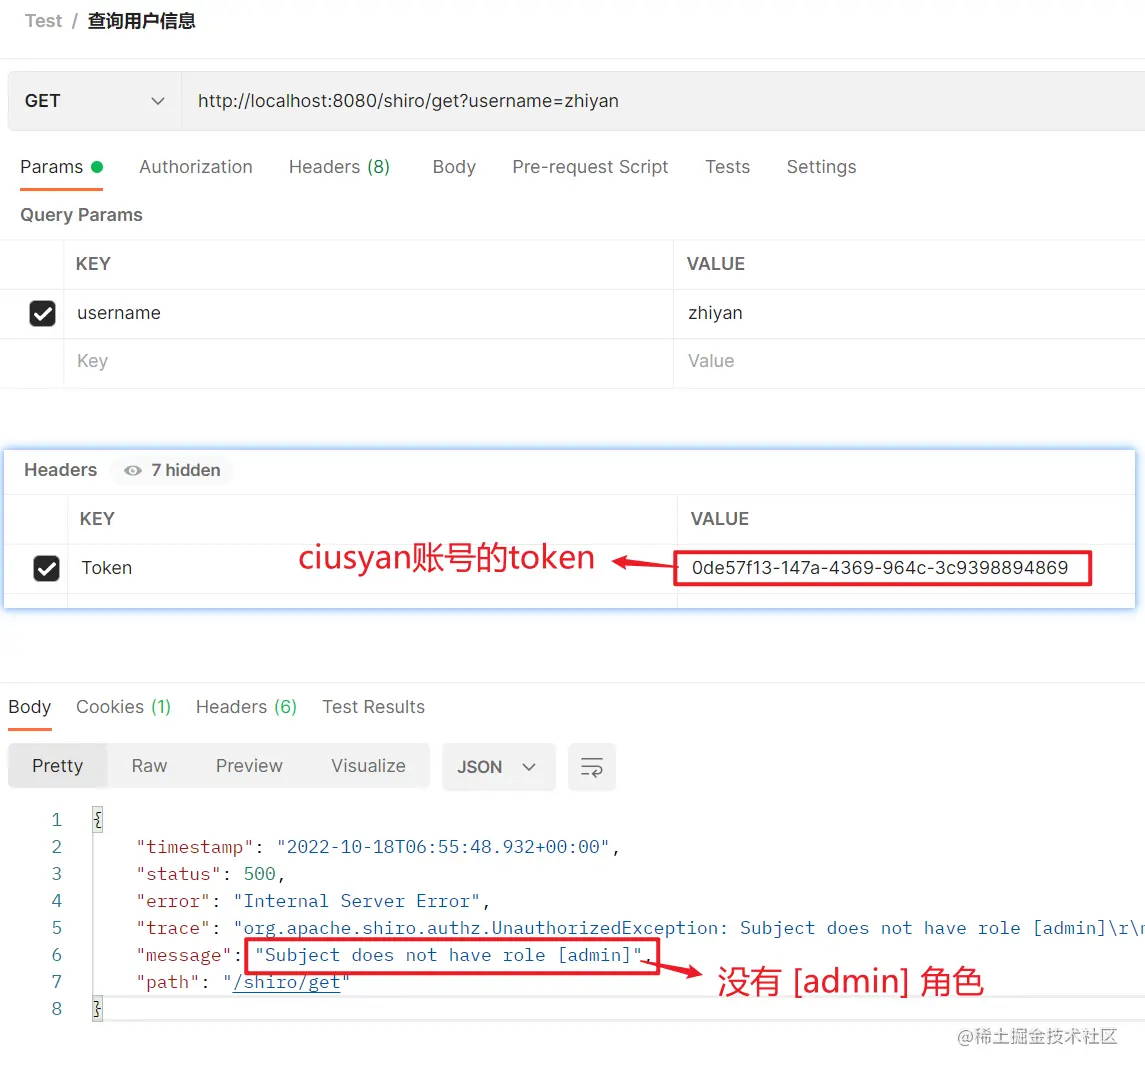Click the KEY column header in Query Params
This screenshot has width=1145, height=1074.
click(x=93, y=264)
